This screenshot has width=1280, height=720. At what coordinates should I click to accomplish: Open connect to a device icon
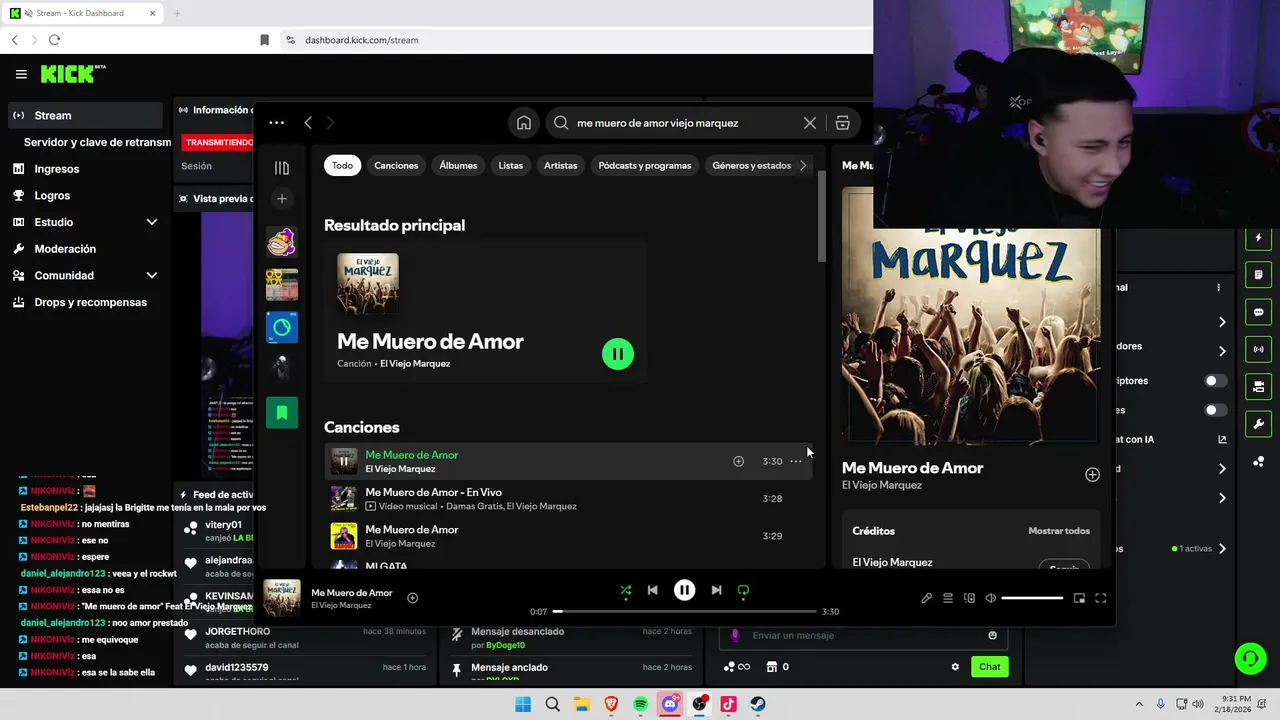point(969,598)
